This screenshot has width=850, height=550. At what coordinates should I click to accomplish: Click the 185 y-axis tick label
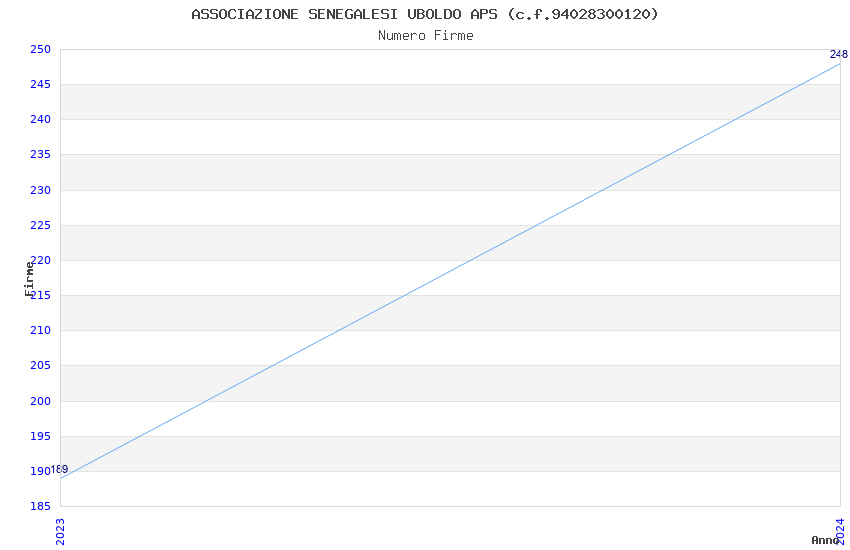[40, 506]
